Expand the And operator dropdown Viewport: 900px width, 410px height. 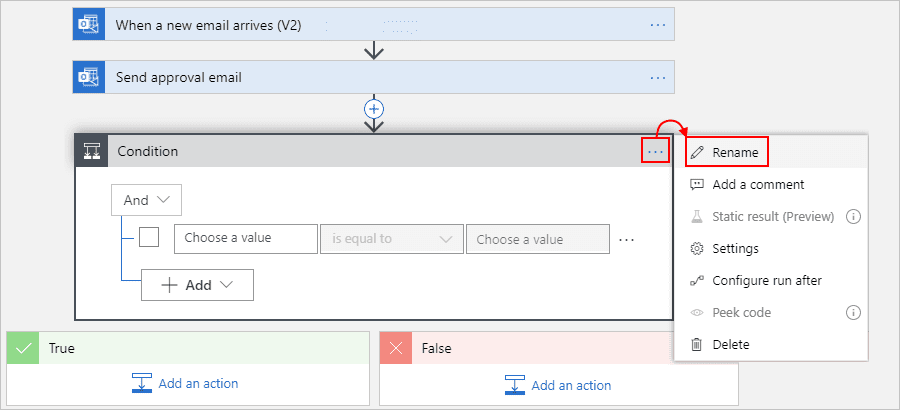coord(146,200)
